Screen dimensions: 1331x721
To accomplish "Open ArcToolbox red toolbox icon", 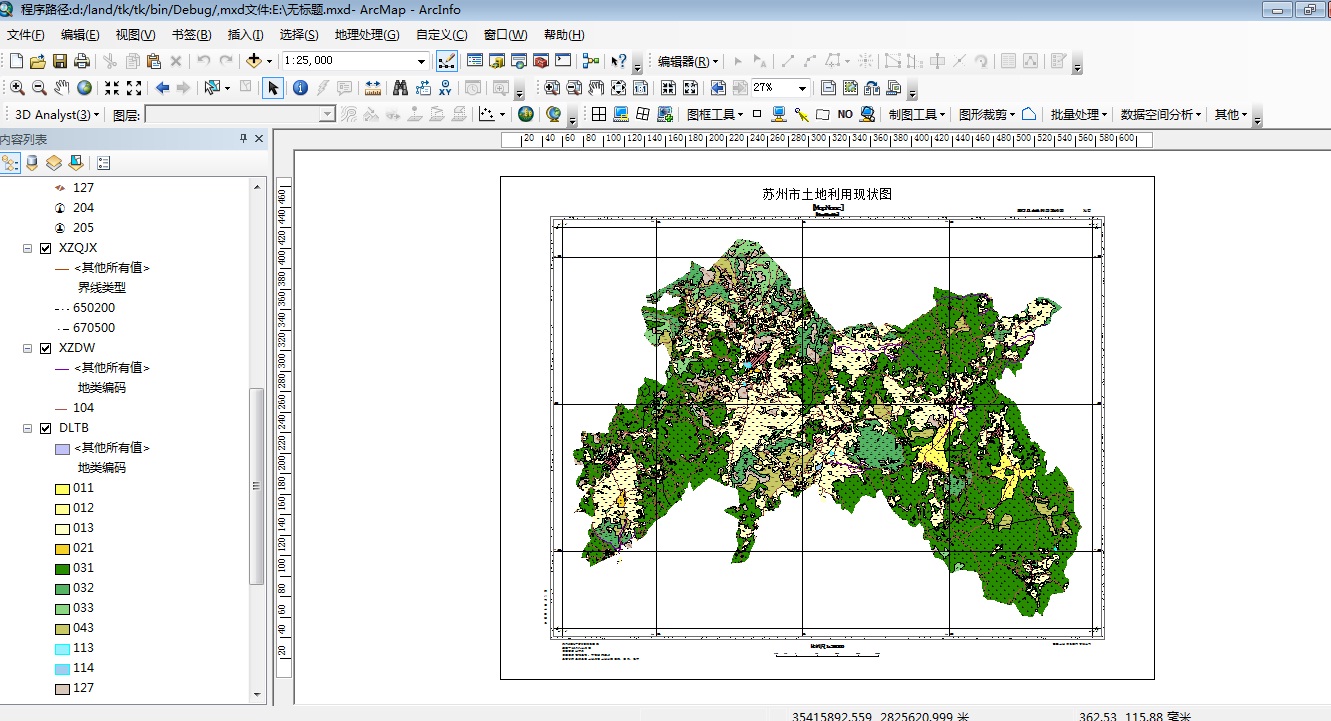I will [x=540, y=61].
